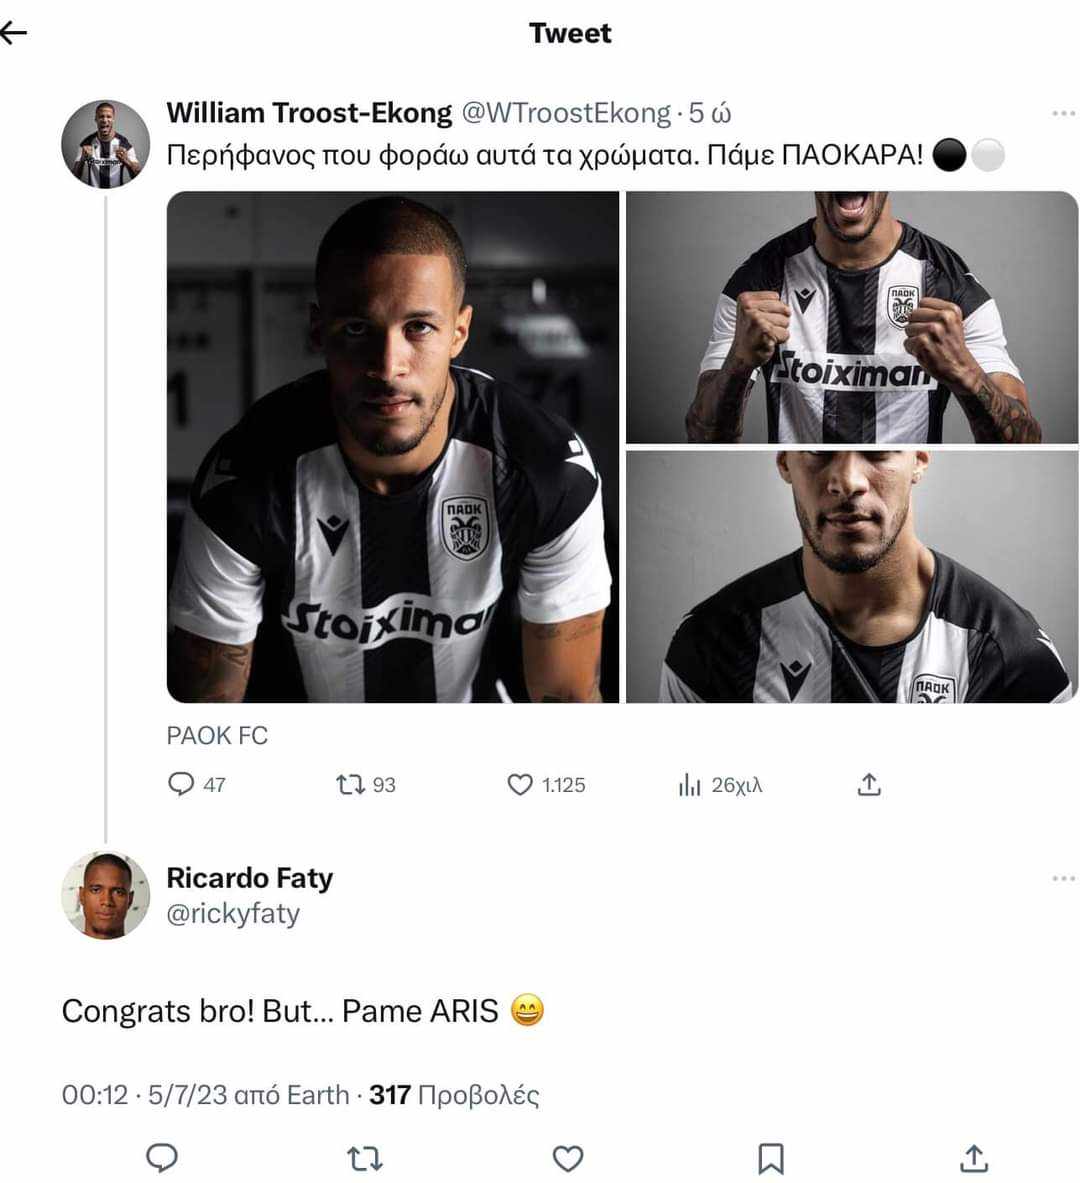View analytics showing 26χιλ views
Image resolution: width=1080 pixels, height=1183 pixels.
click(689, 785)
